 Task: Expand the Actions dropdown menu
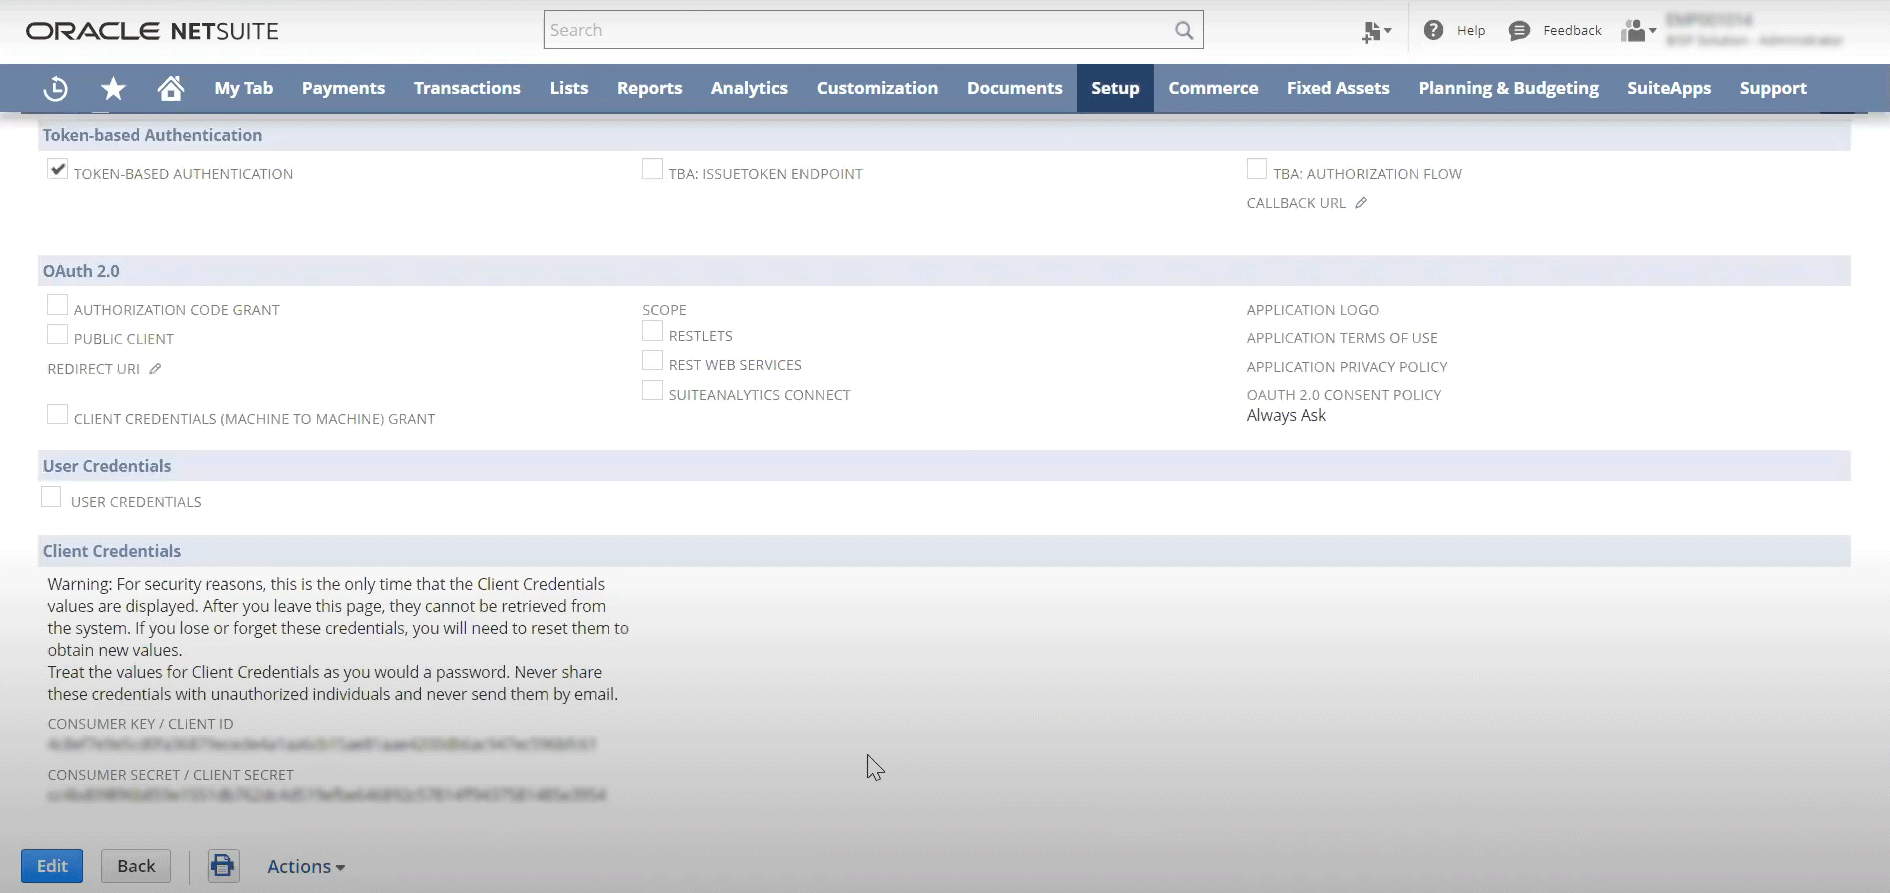(x=306, y=867)
